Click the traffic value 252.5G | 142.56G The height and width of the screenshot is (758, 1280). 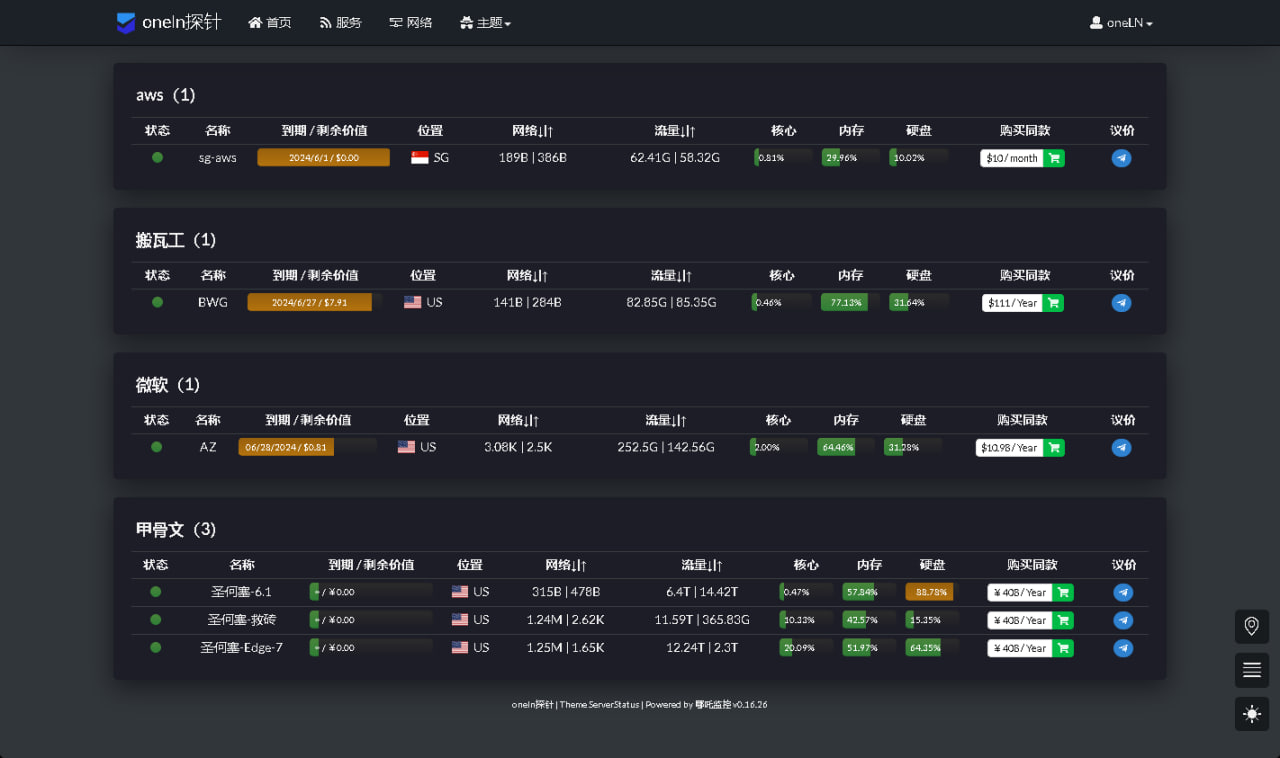coord(666,447)
